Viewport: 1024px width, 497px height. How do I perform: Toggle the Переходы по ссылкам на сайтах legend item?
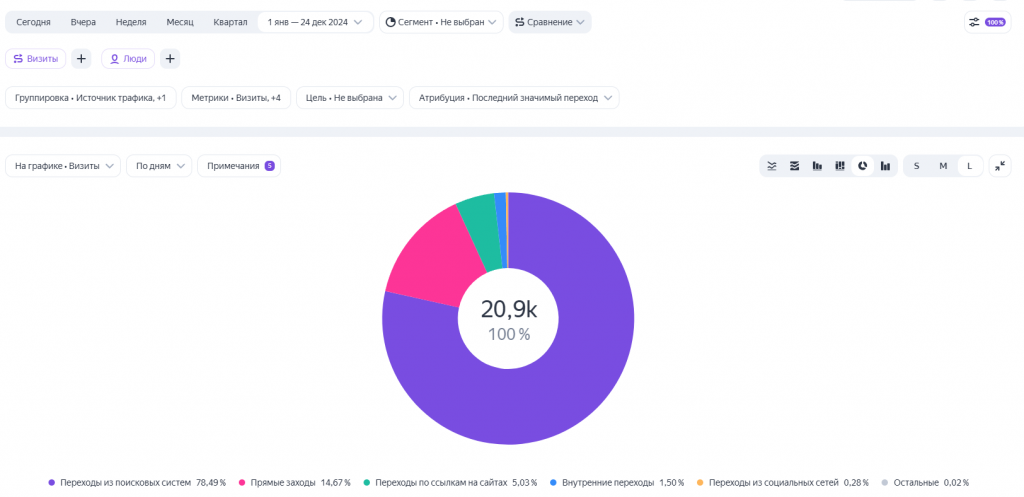click(451, 483)
